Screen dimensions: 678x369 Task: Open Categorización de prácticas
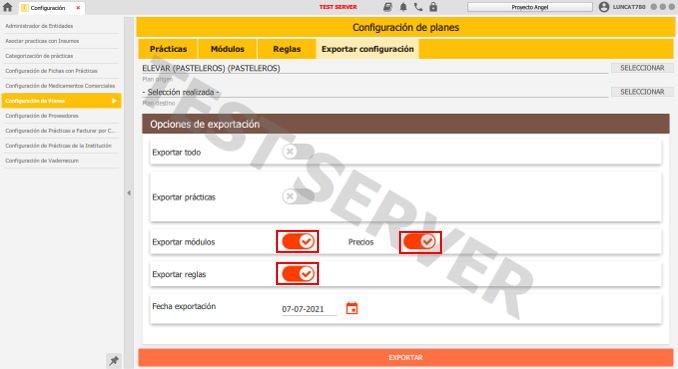coord(61,56)
